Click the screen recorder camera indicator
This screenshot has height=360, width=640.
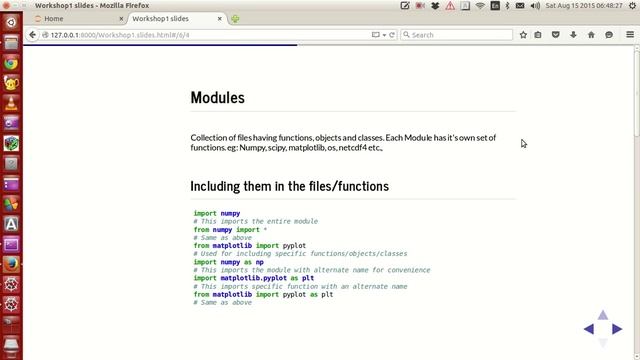[420, 6]
